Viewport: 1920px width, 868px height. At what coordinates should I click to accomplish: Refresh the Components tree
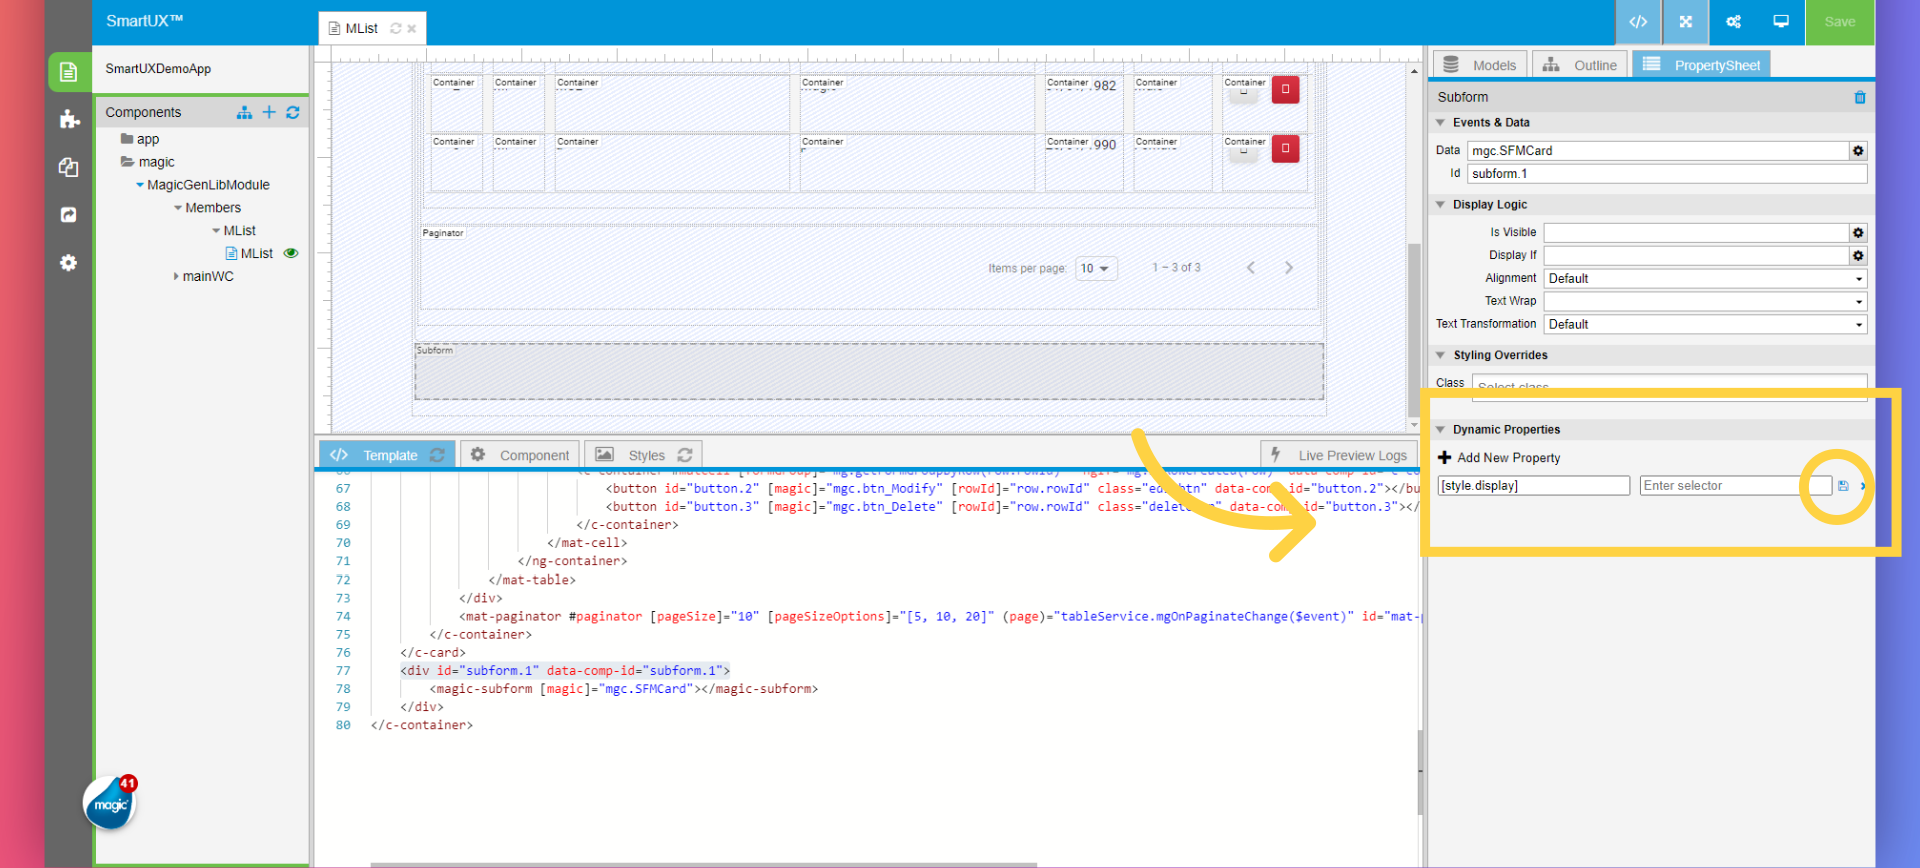pos(293,112)
